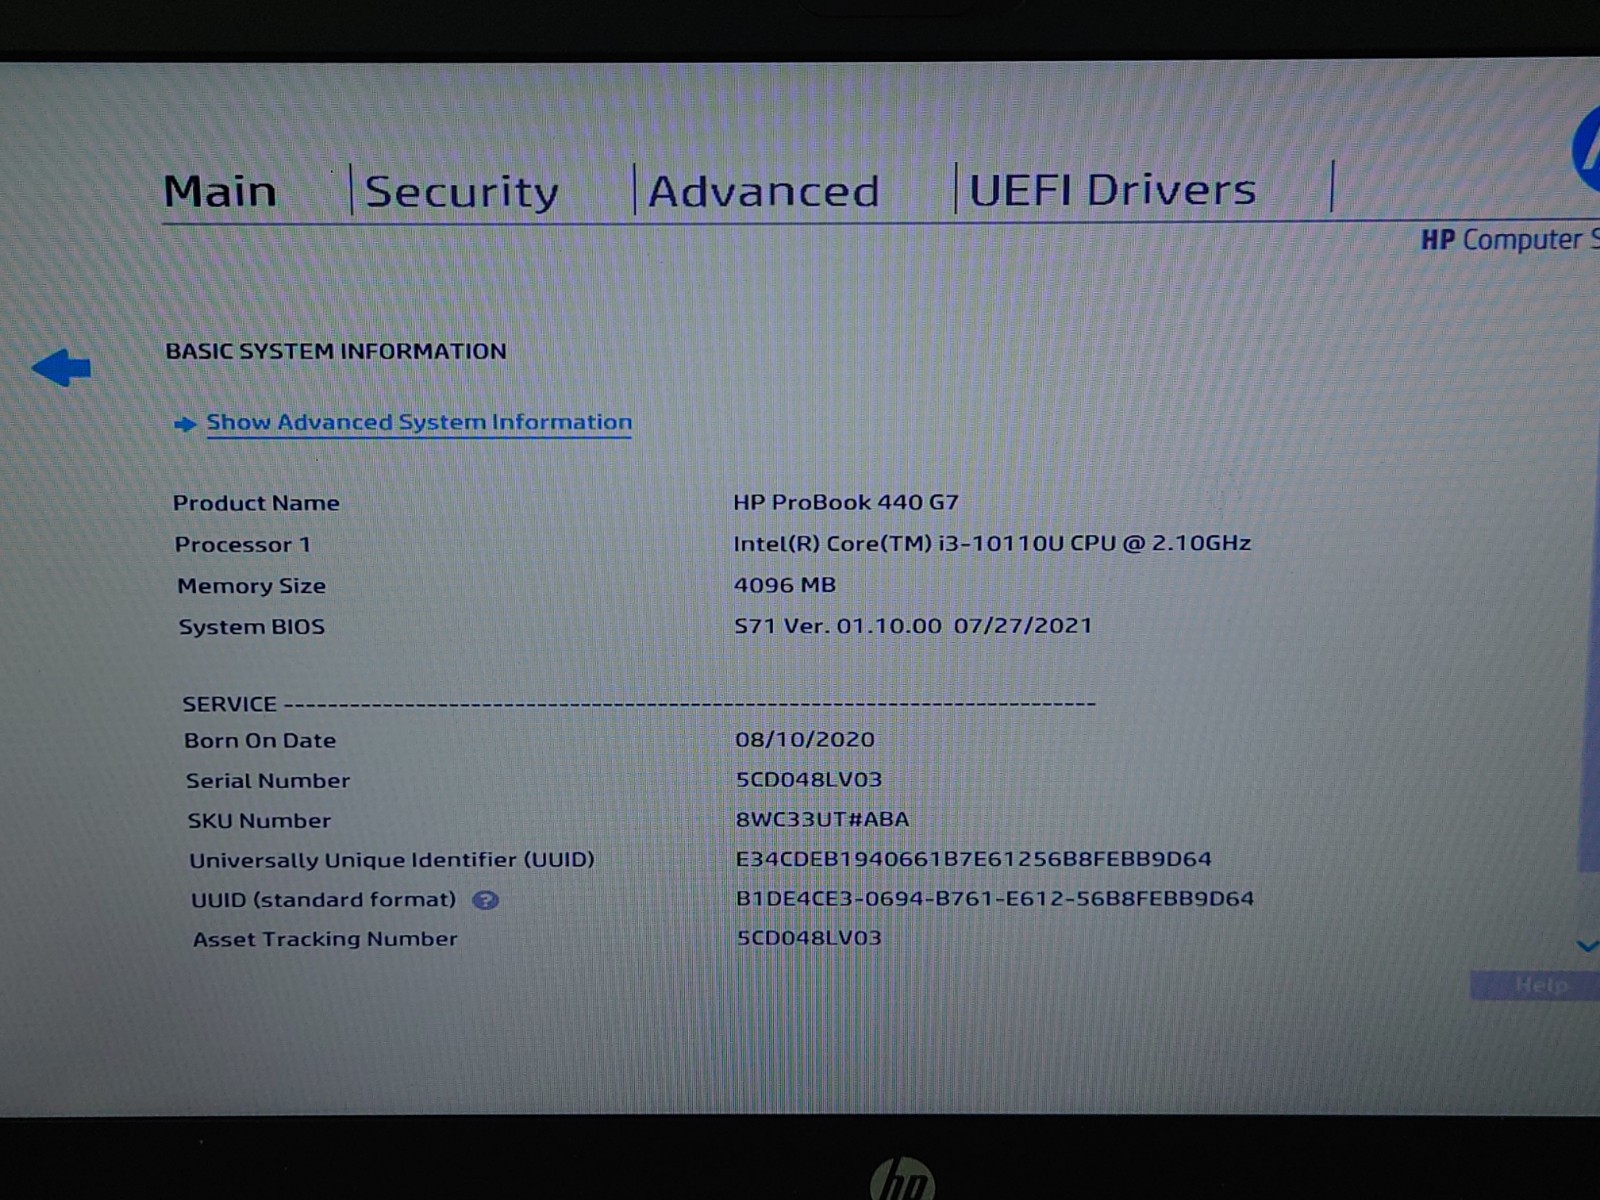Image resolution: width=1600 pixels, height=1200 pixels.
Task: Click the 4096 MB memory value
Action: click(785, 585)
